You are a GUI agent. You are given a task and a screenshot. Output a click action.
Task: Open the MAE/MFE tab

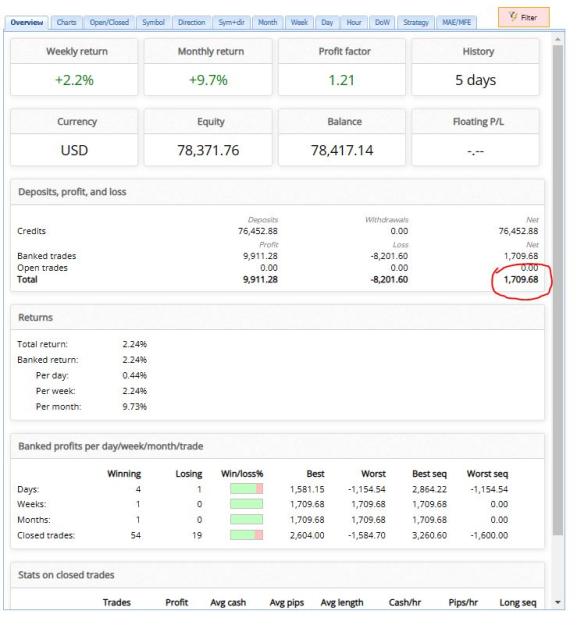pyautogui.click(x=457, y=22)
